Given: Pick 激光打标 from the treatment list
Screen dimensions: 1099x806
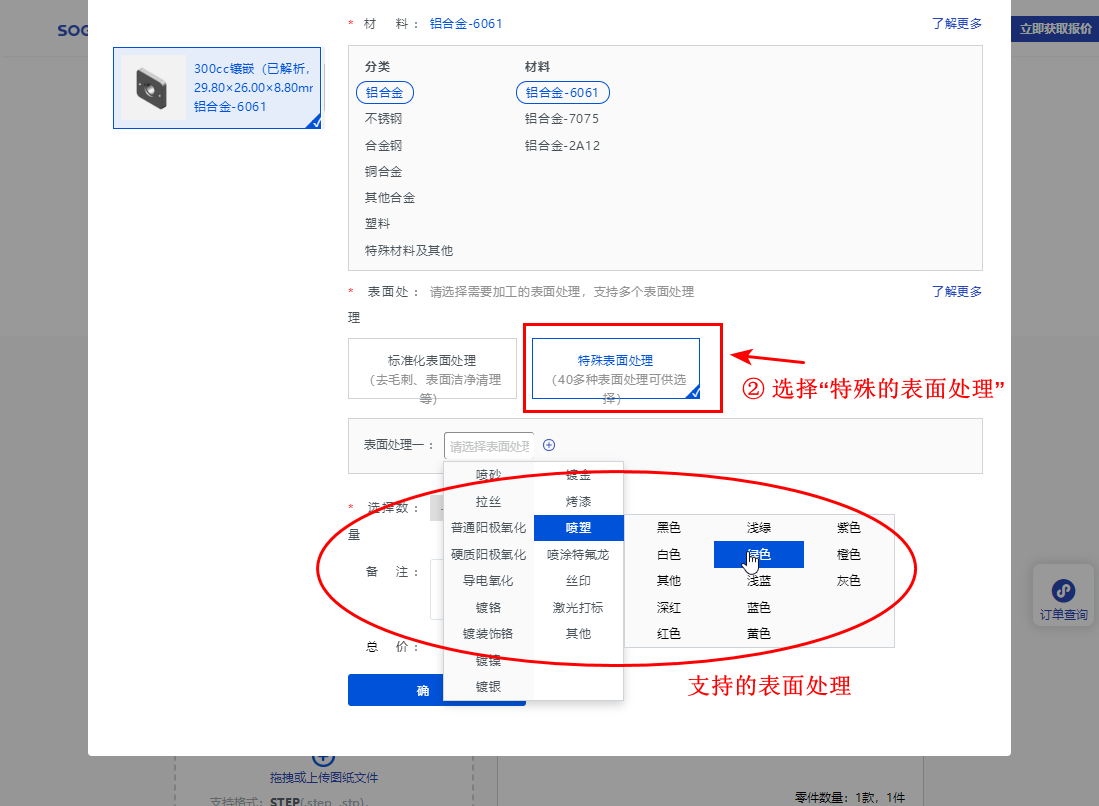Looking at the screenshot, I should 578,607.
